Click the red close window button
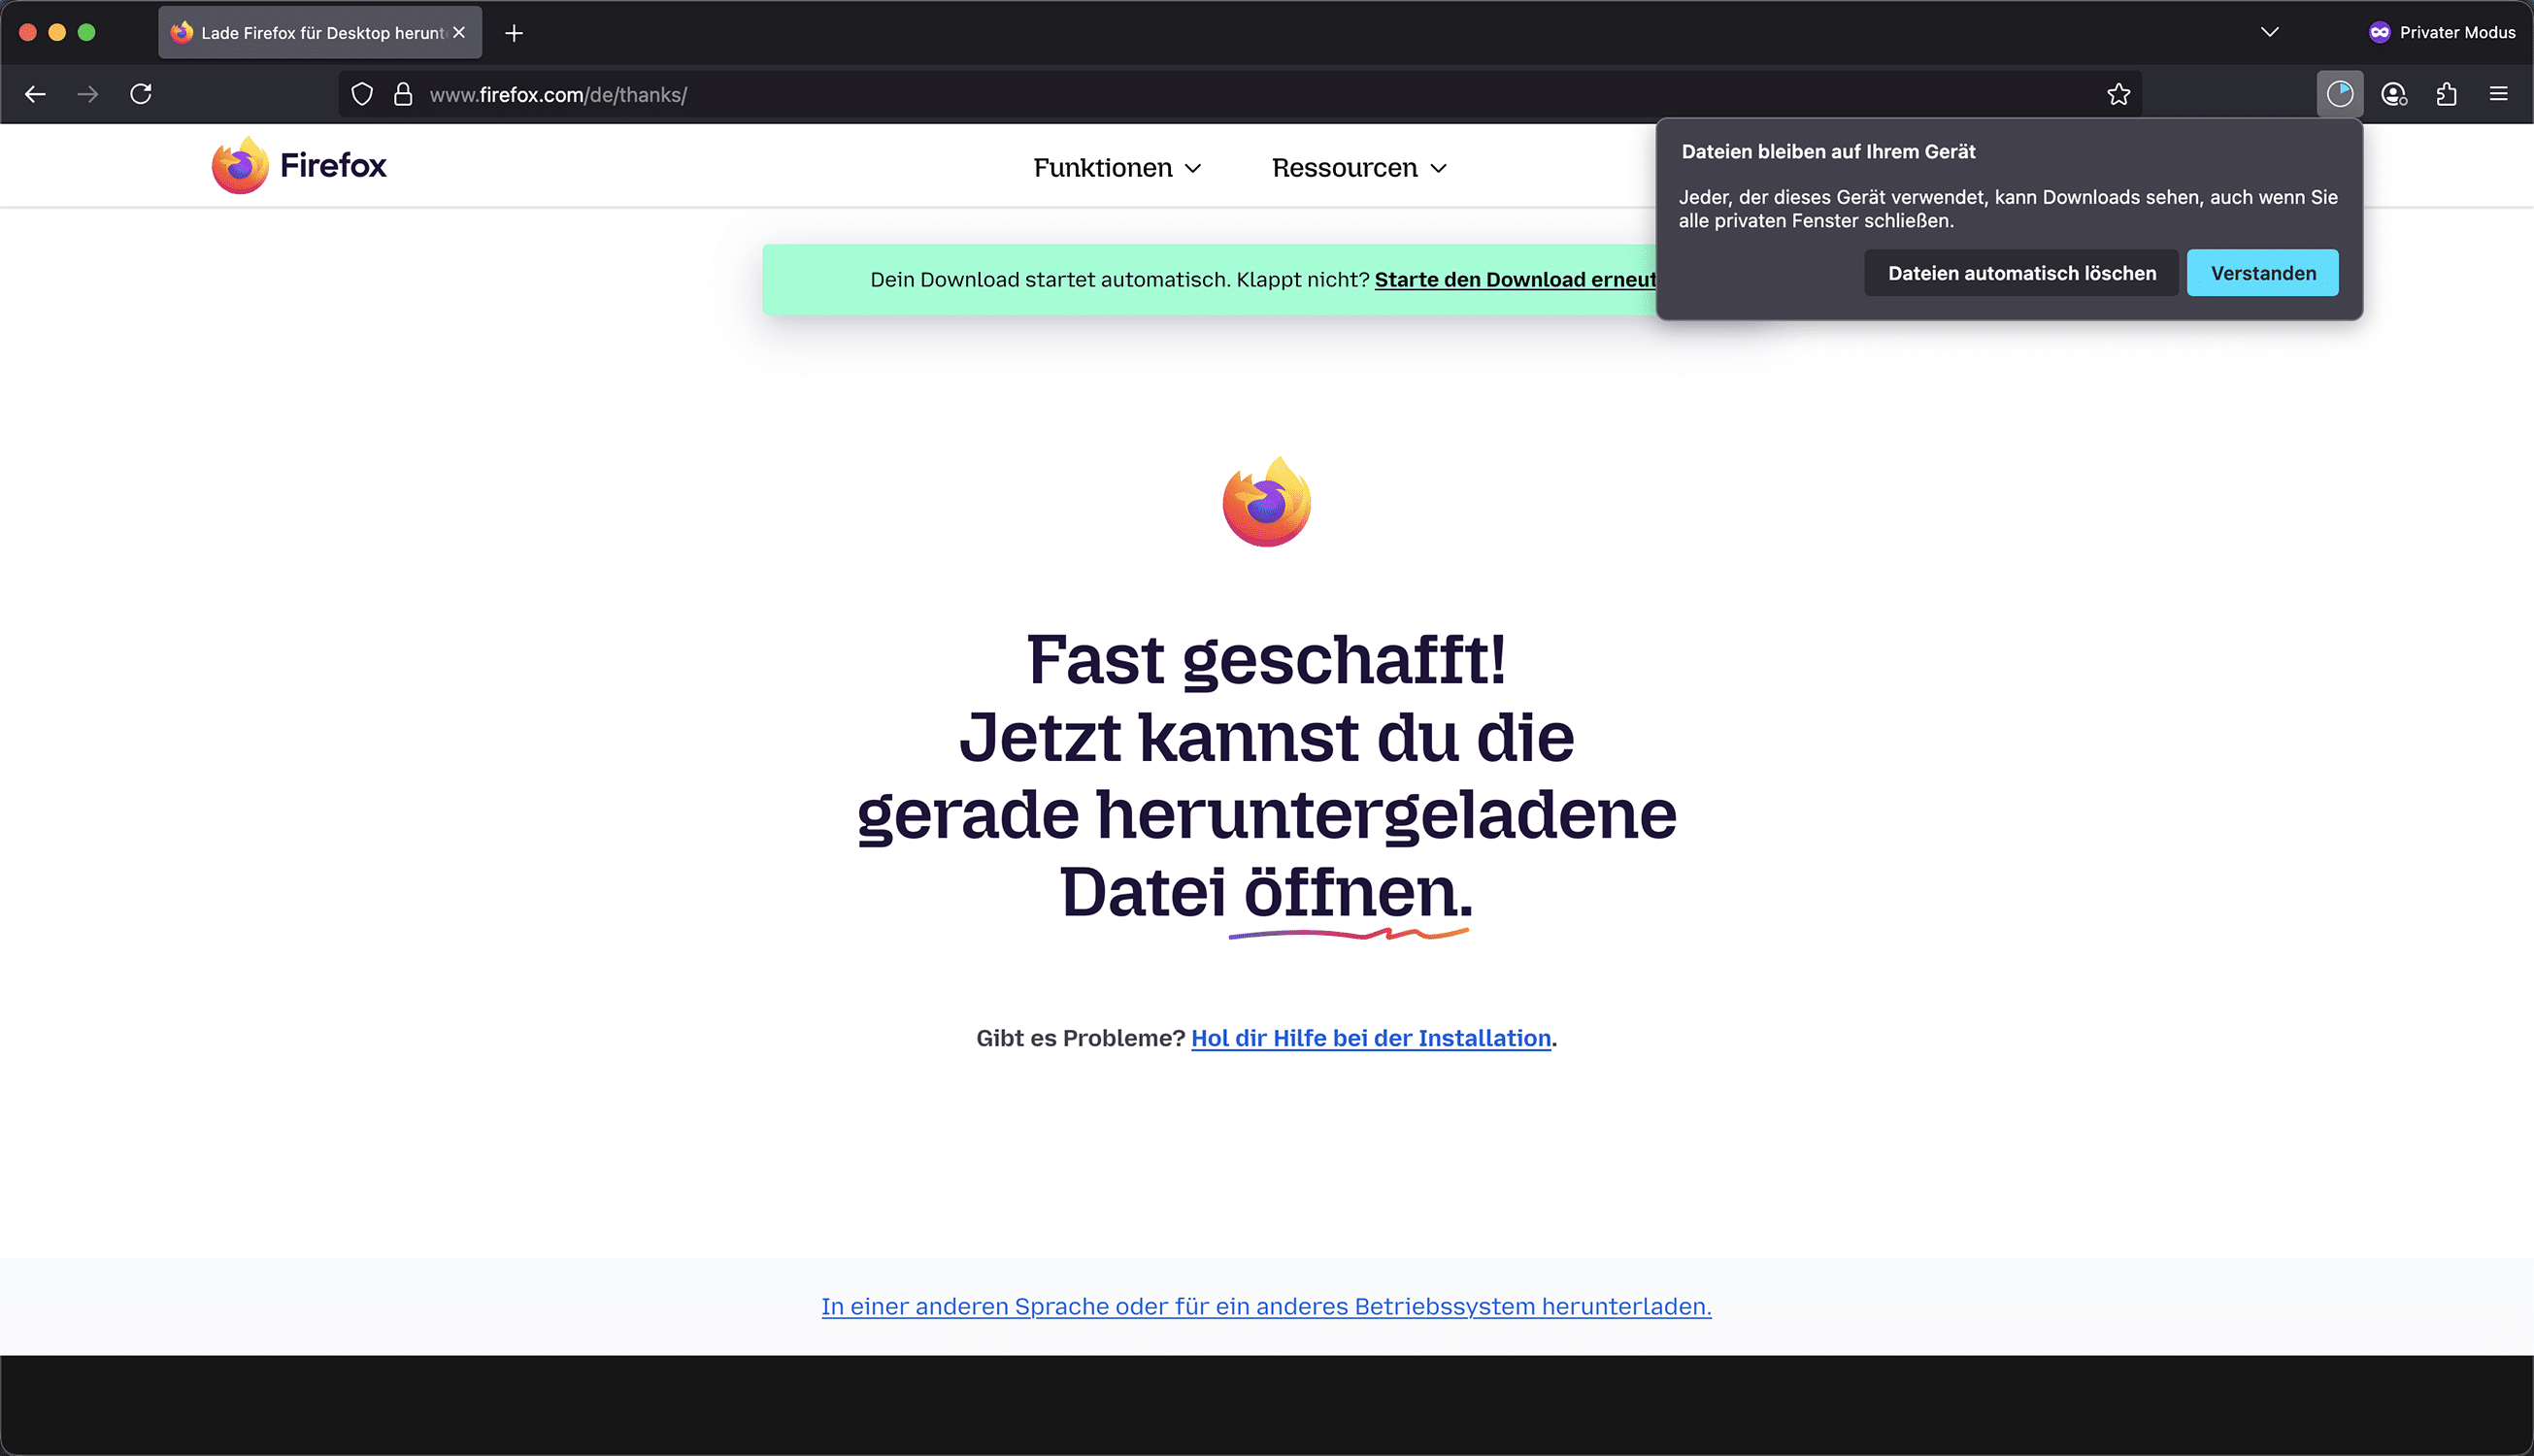The image size is (2534, 1456). pyautogui.click(x=28, y=33)
